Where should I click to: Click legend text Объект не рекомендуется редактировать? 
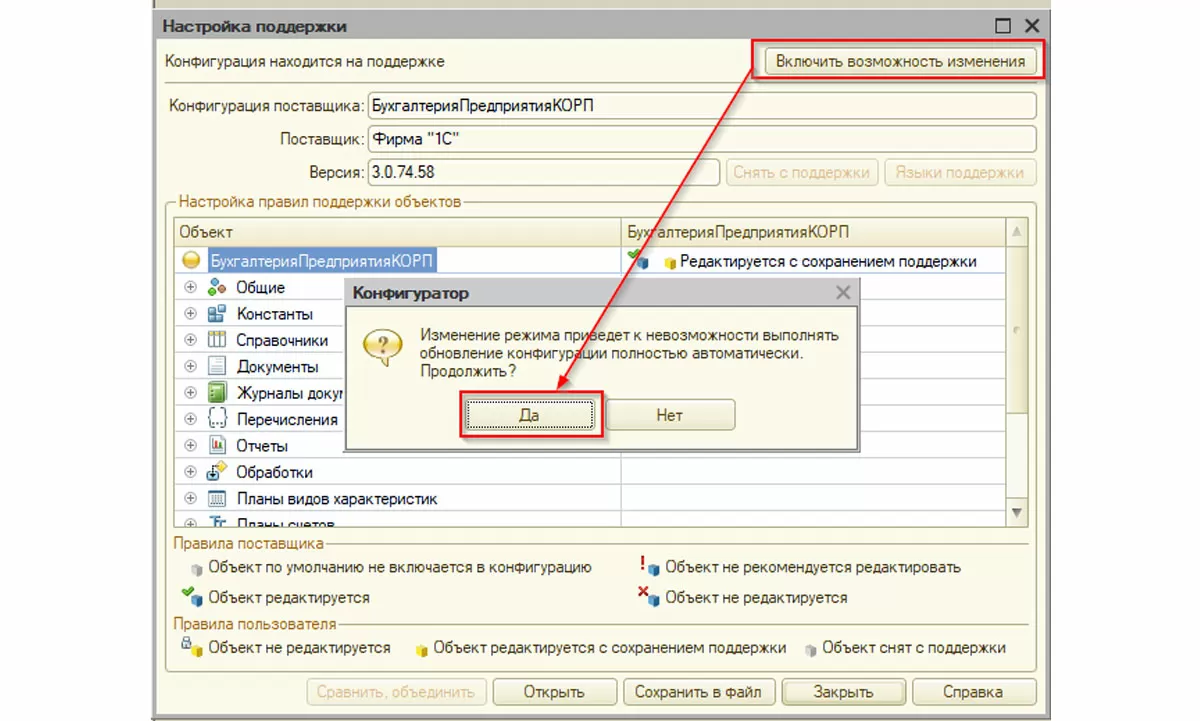click(x=813, y=567)
